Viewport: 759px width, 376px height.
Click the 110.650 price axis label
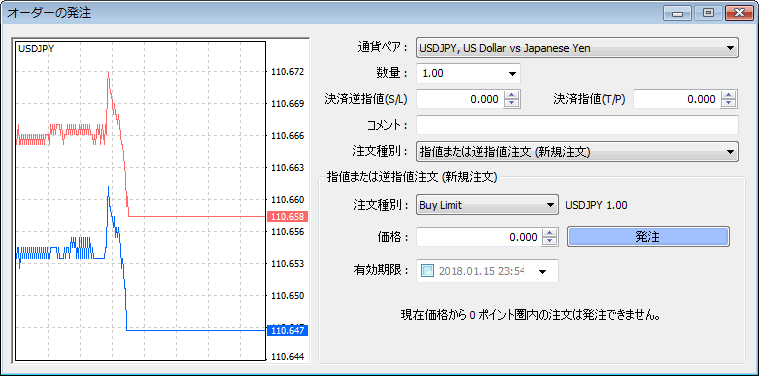(x=288, y=296)
